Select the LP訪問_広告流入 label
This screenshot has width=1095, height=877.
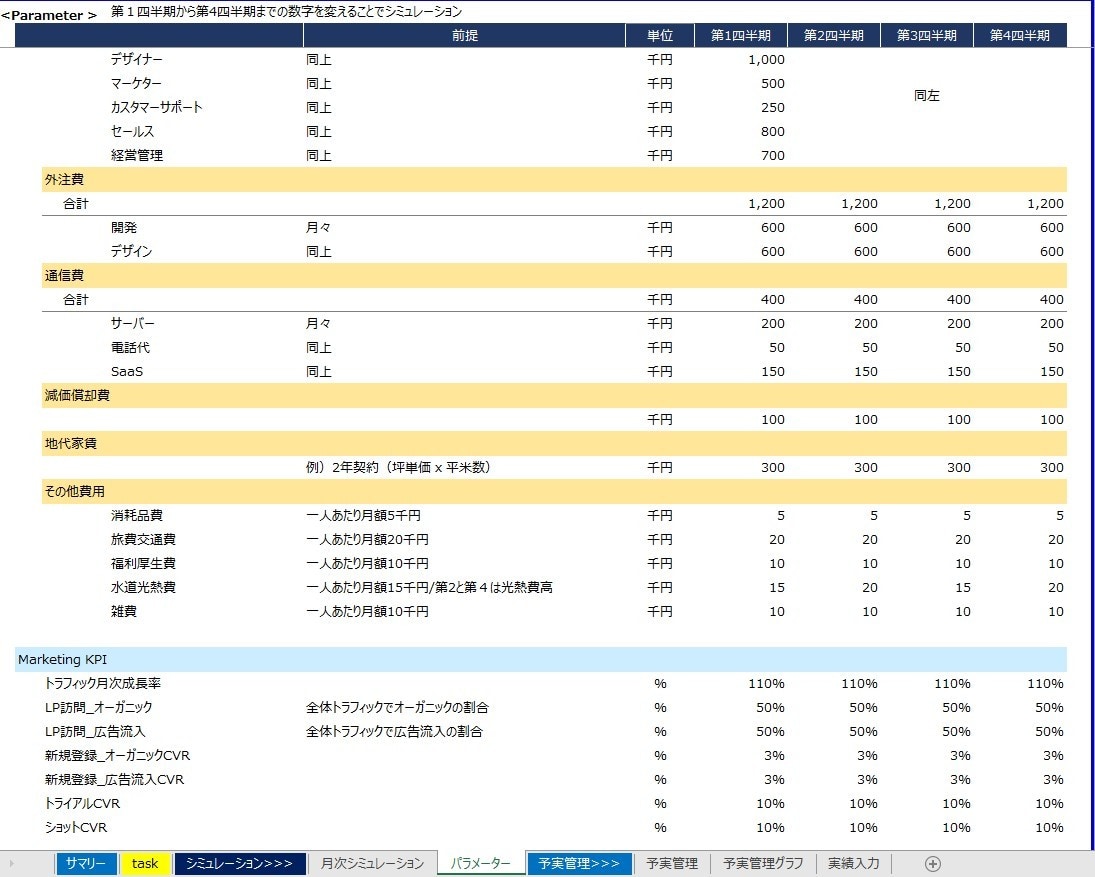point(95,732)
